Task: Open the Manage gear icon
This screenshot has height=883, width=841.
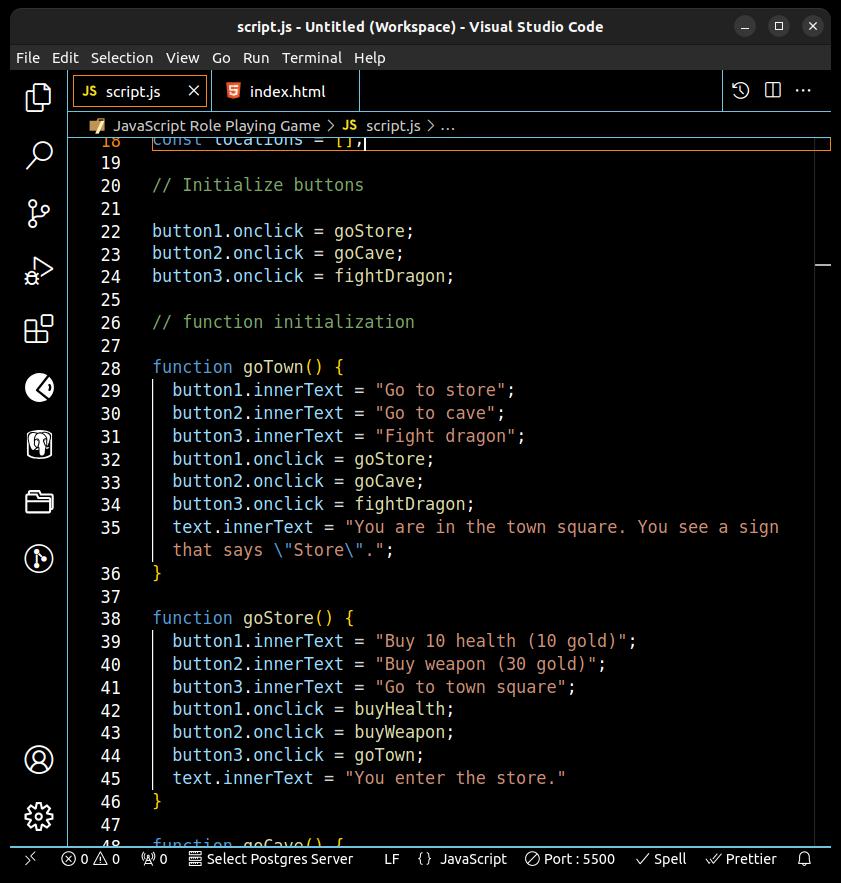Action: [38, 817]
